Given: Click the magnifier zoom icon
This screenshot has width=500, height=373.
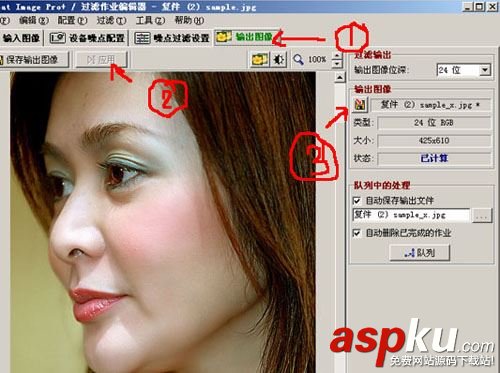Looking at the screenshot, I should (298, 60).
